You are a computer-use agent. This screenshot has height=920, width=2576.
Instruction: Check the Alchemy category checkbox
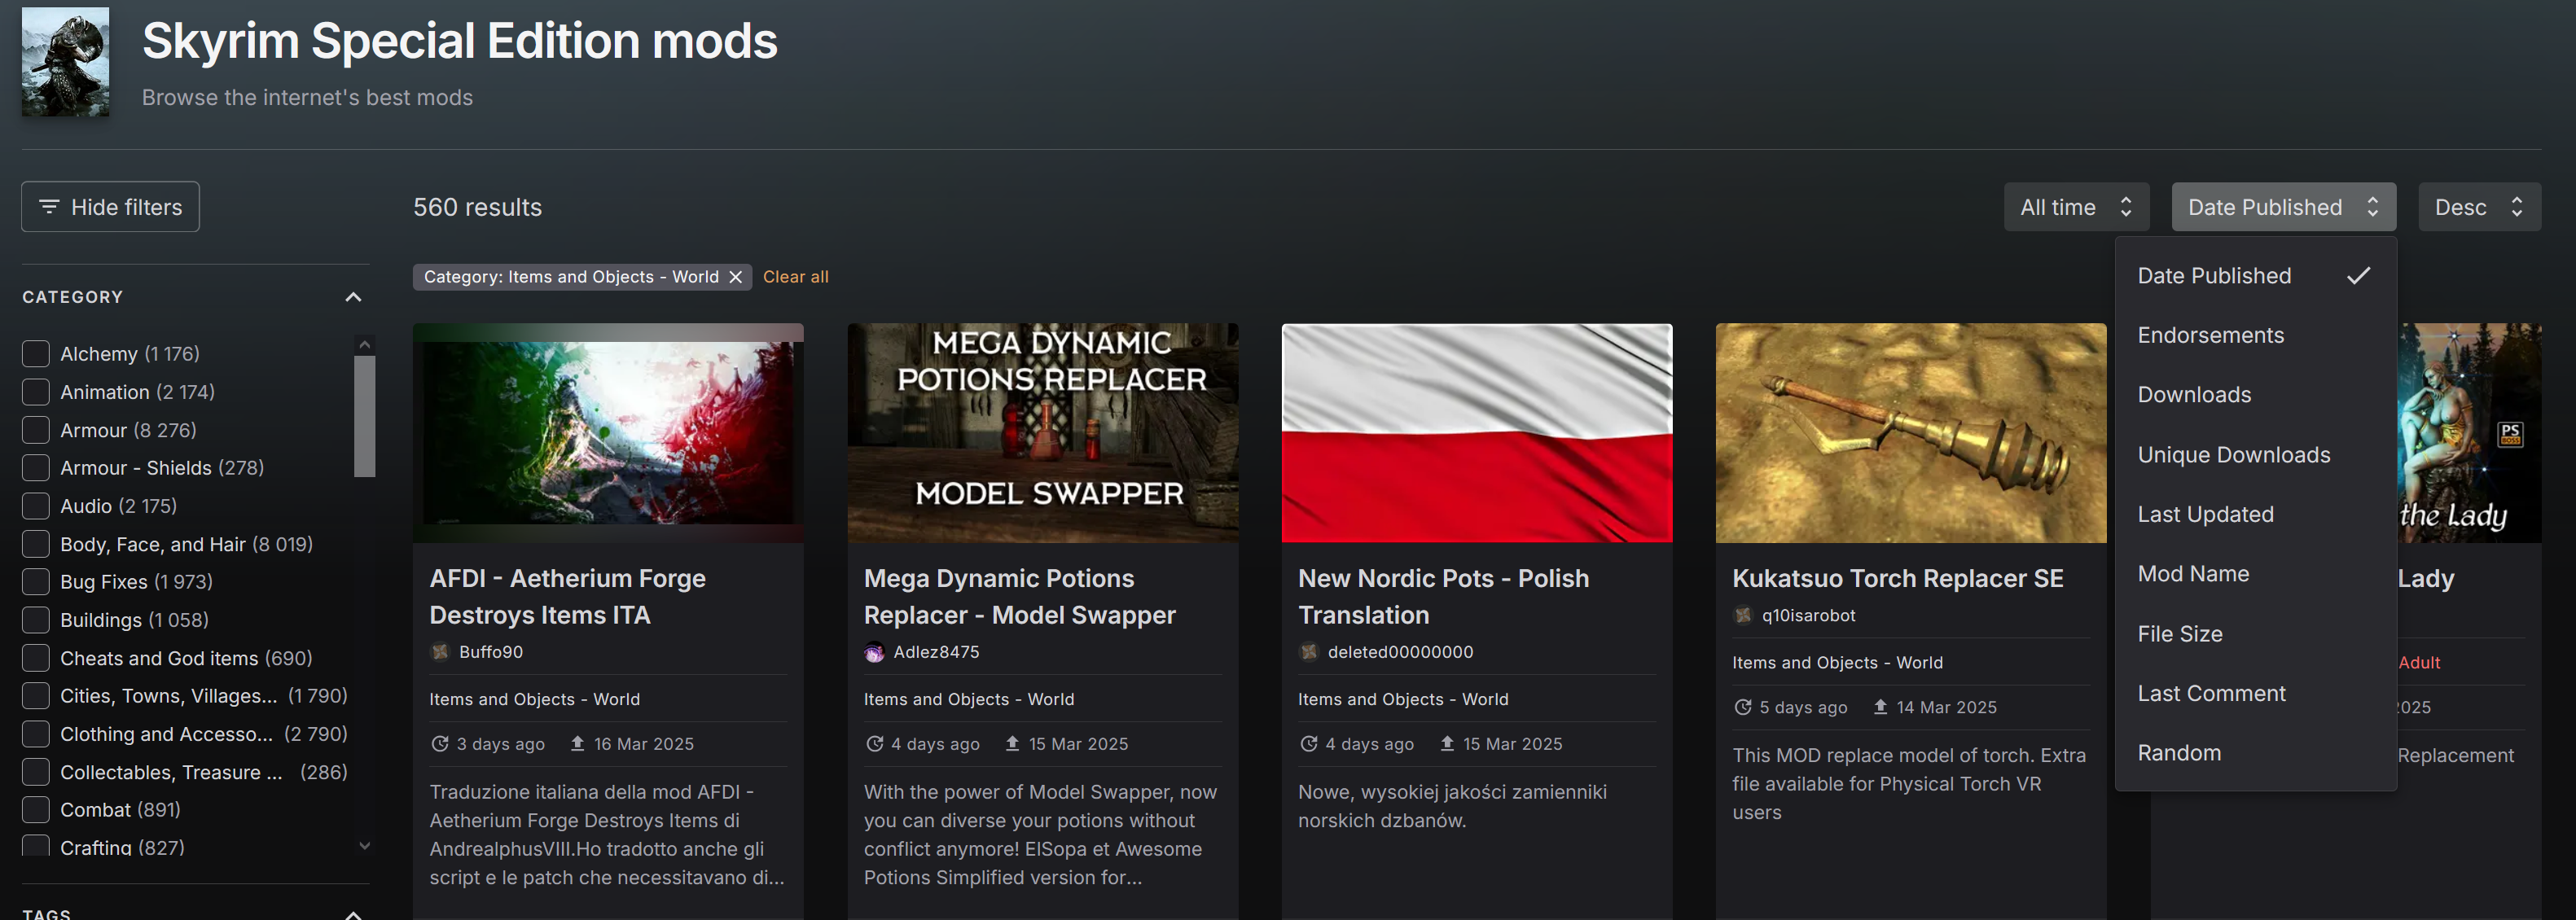[x=36, y=354]
